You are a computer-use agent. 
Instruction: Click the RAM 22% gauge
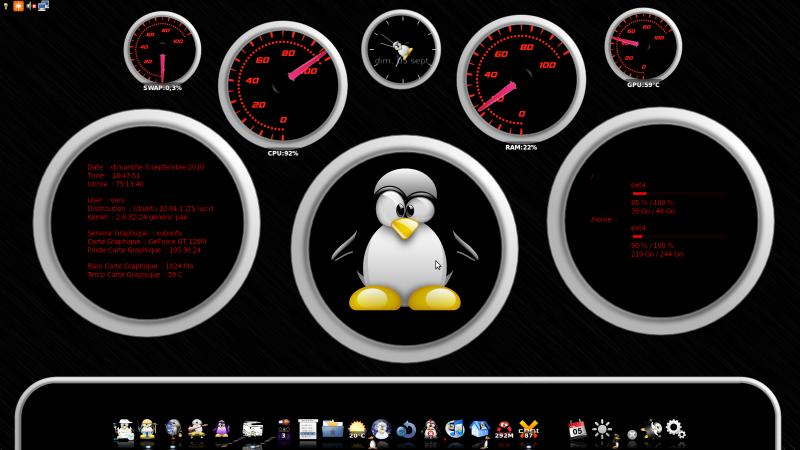coord(521,79)
